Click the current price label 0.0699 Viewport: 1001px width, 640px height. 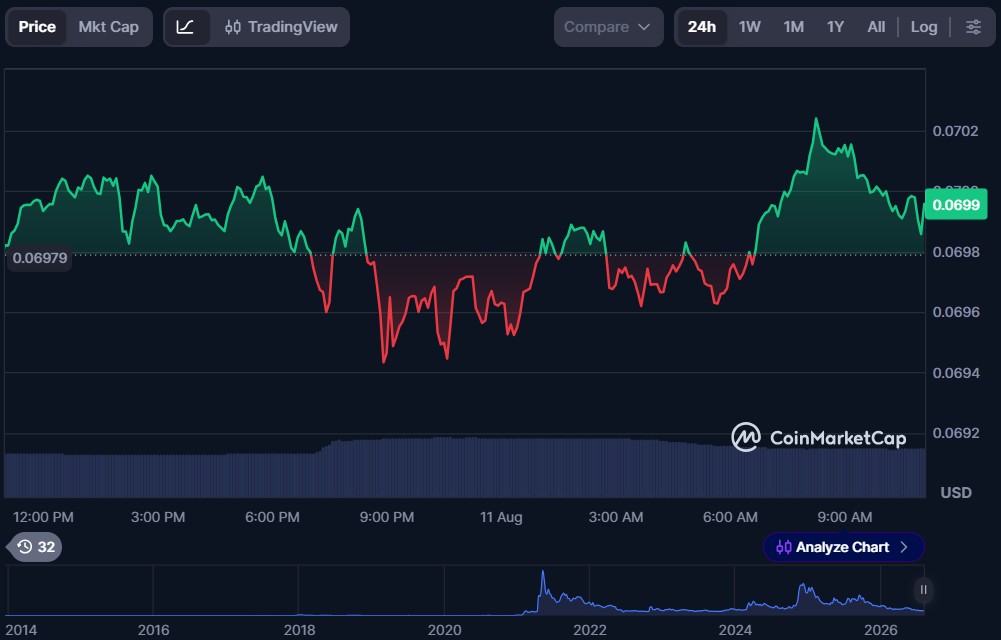pyautogui.click(x=956, y=205)
